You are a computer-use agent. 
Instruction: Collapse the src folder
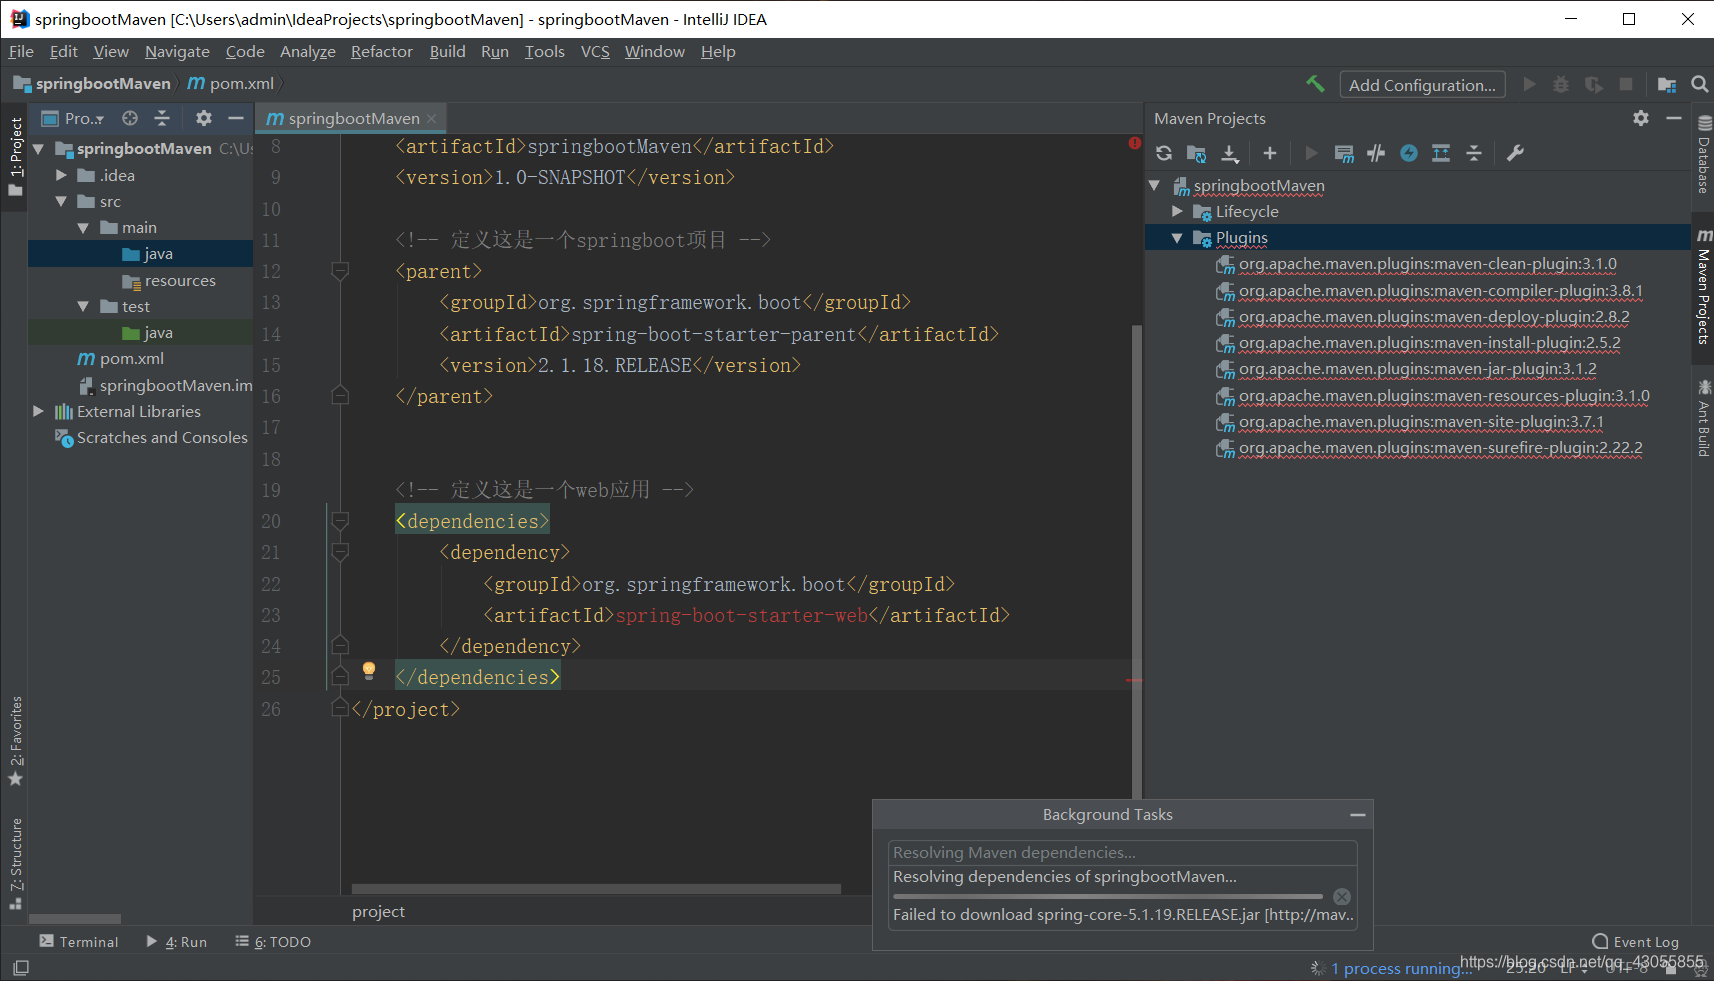coord(61,201)
